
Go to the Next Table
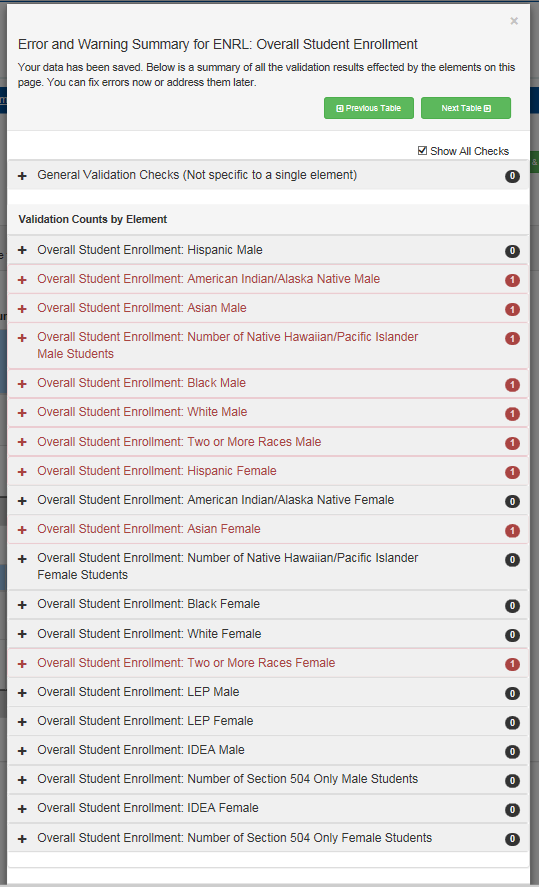pos(466,108)
